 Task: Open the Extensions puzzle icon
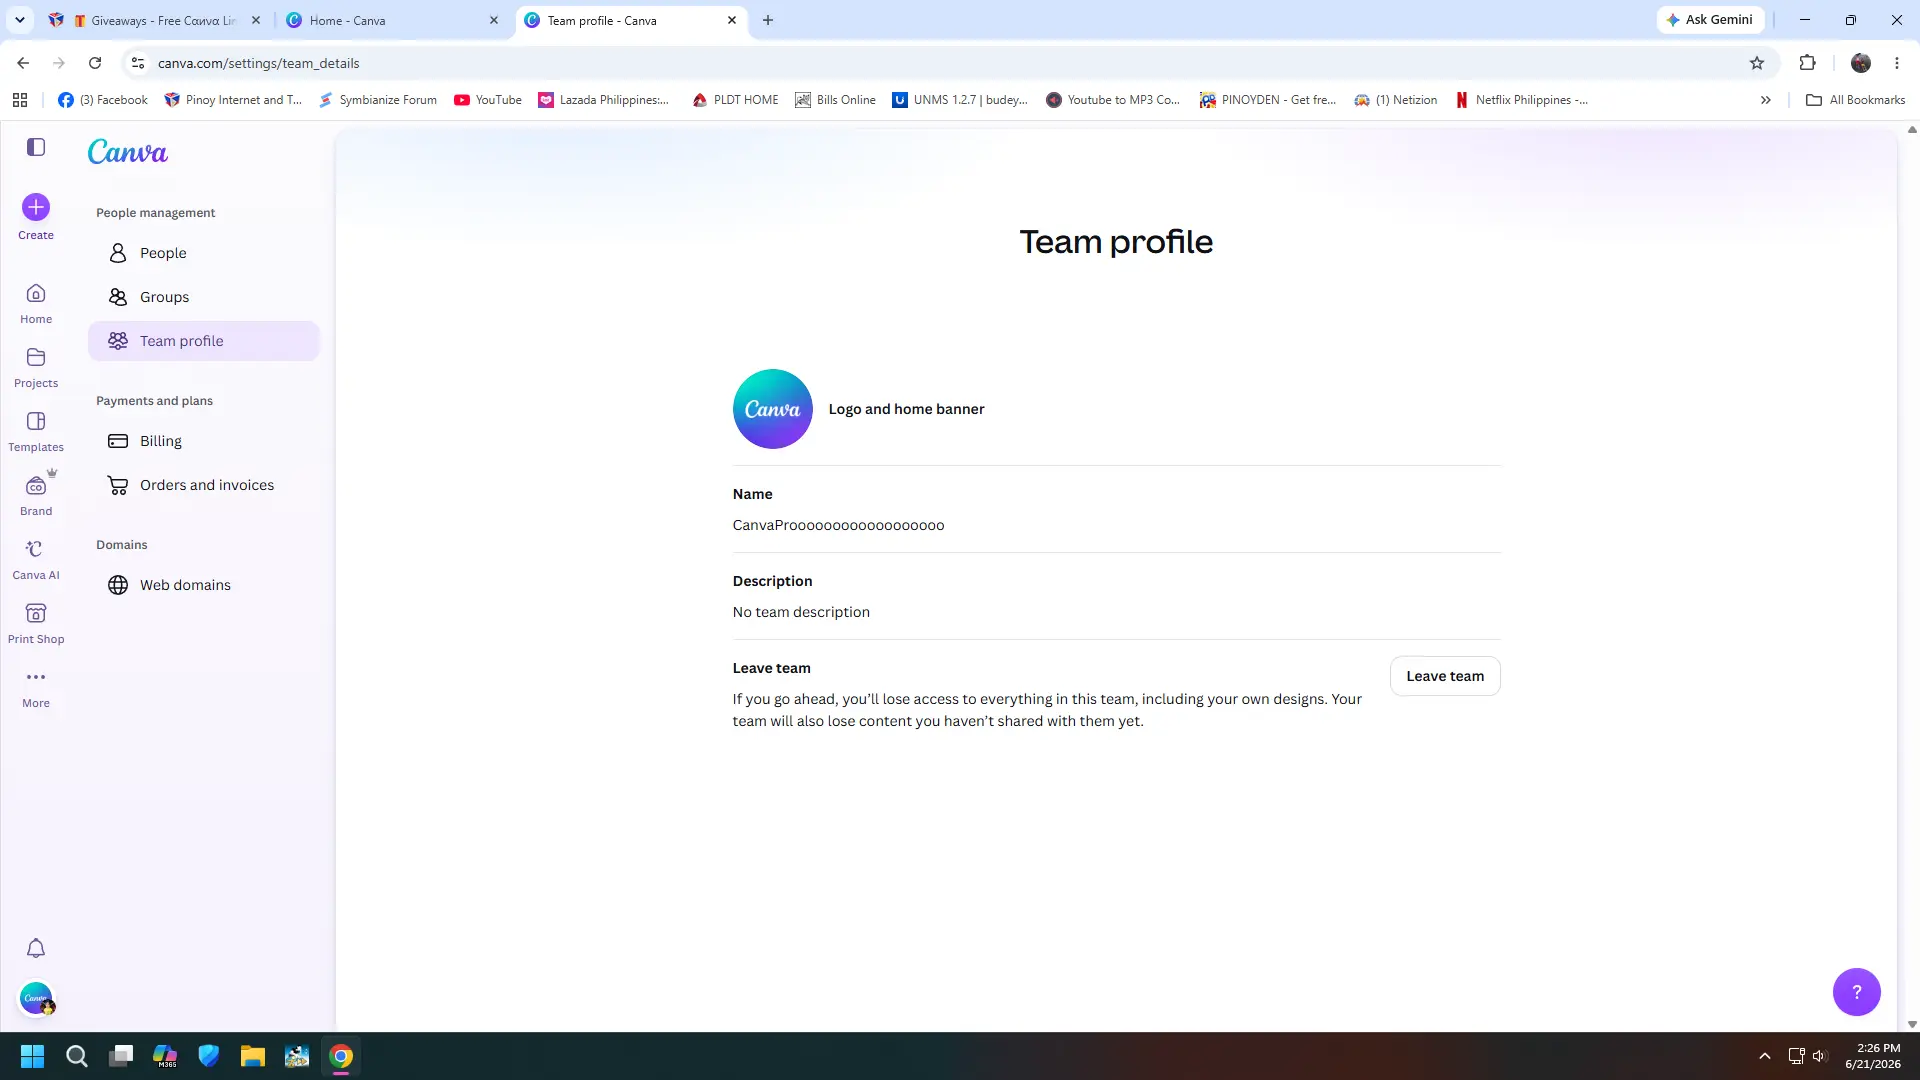point(1807,63)
